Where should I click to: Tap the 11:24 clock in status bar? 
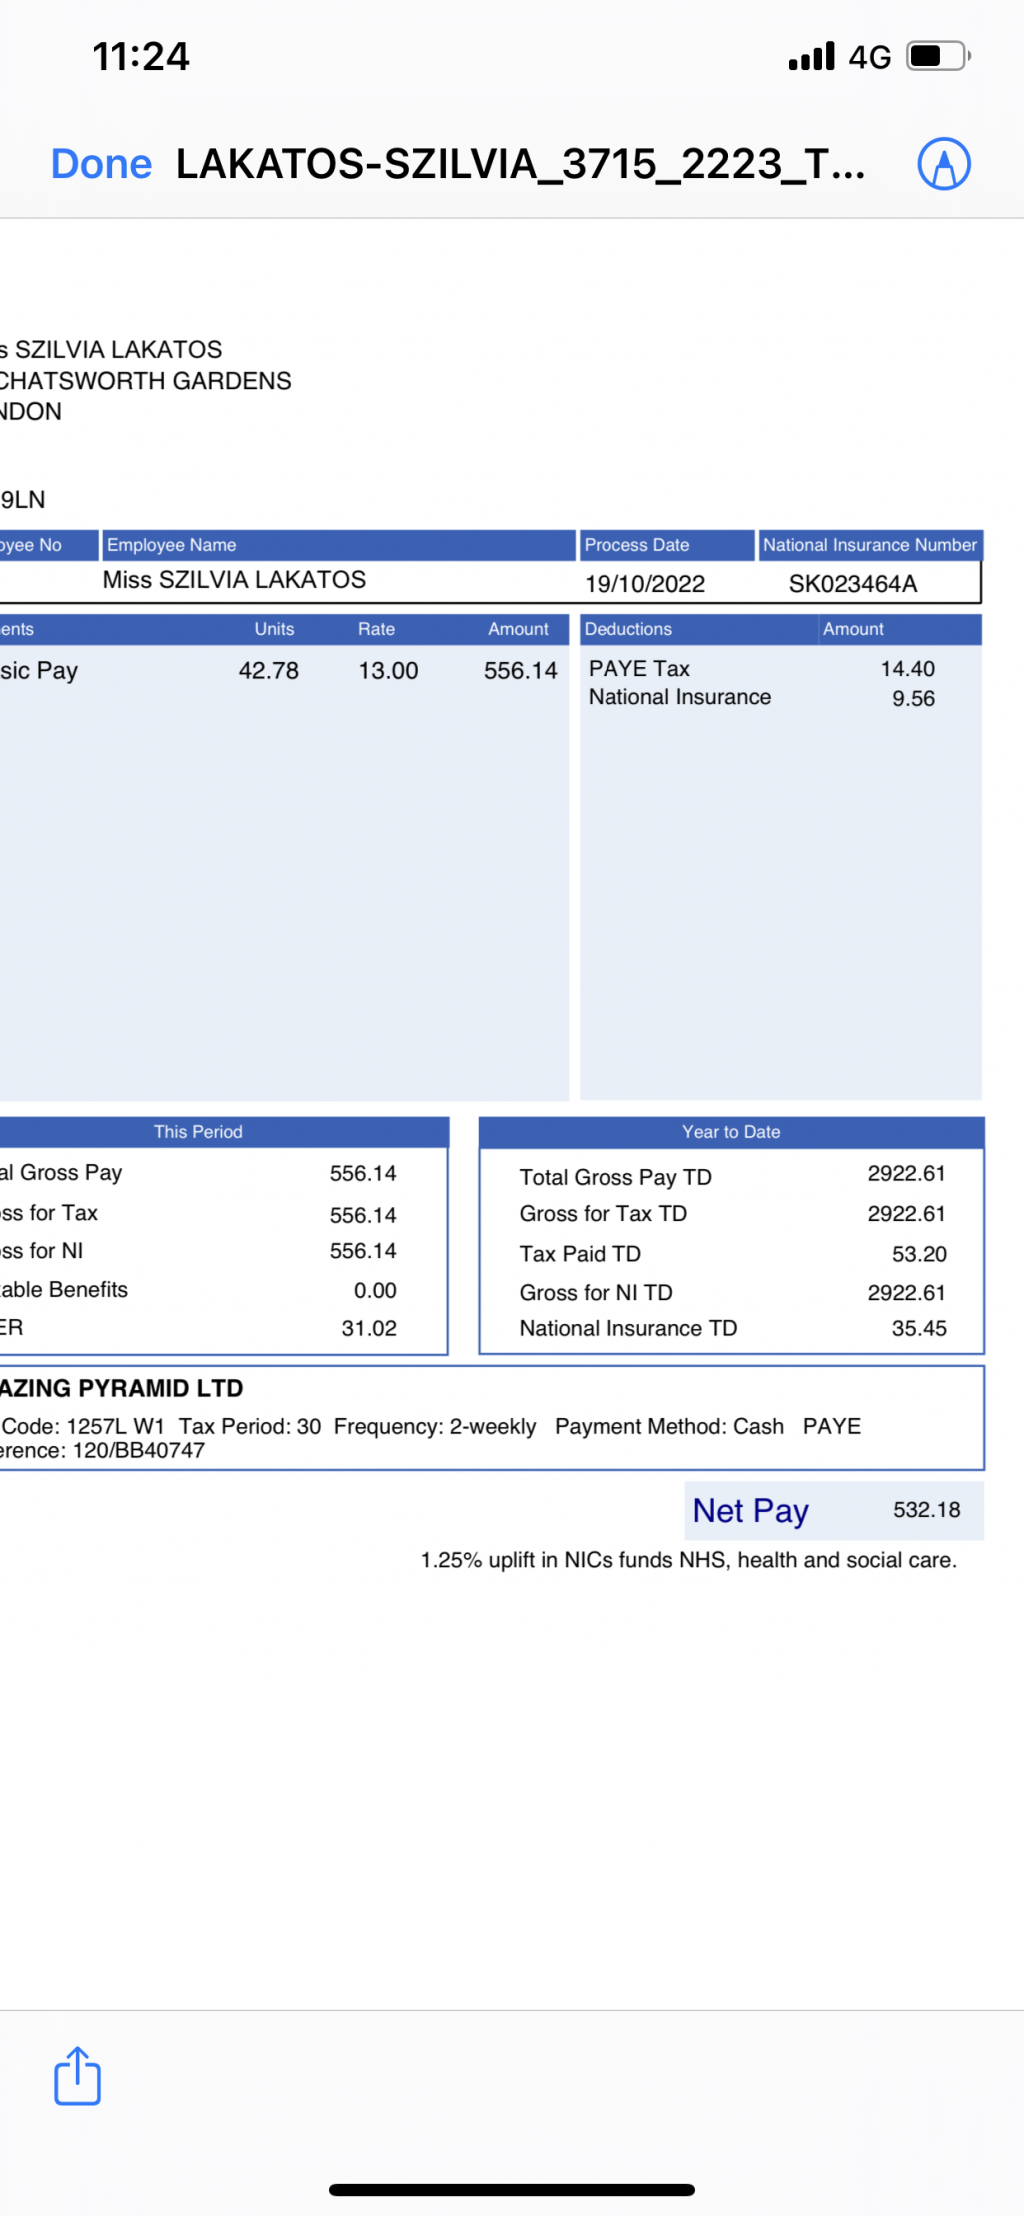point(141,57)
